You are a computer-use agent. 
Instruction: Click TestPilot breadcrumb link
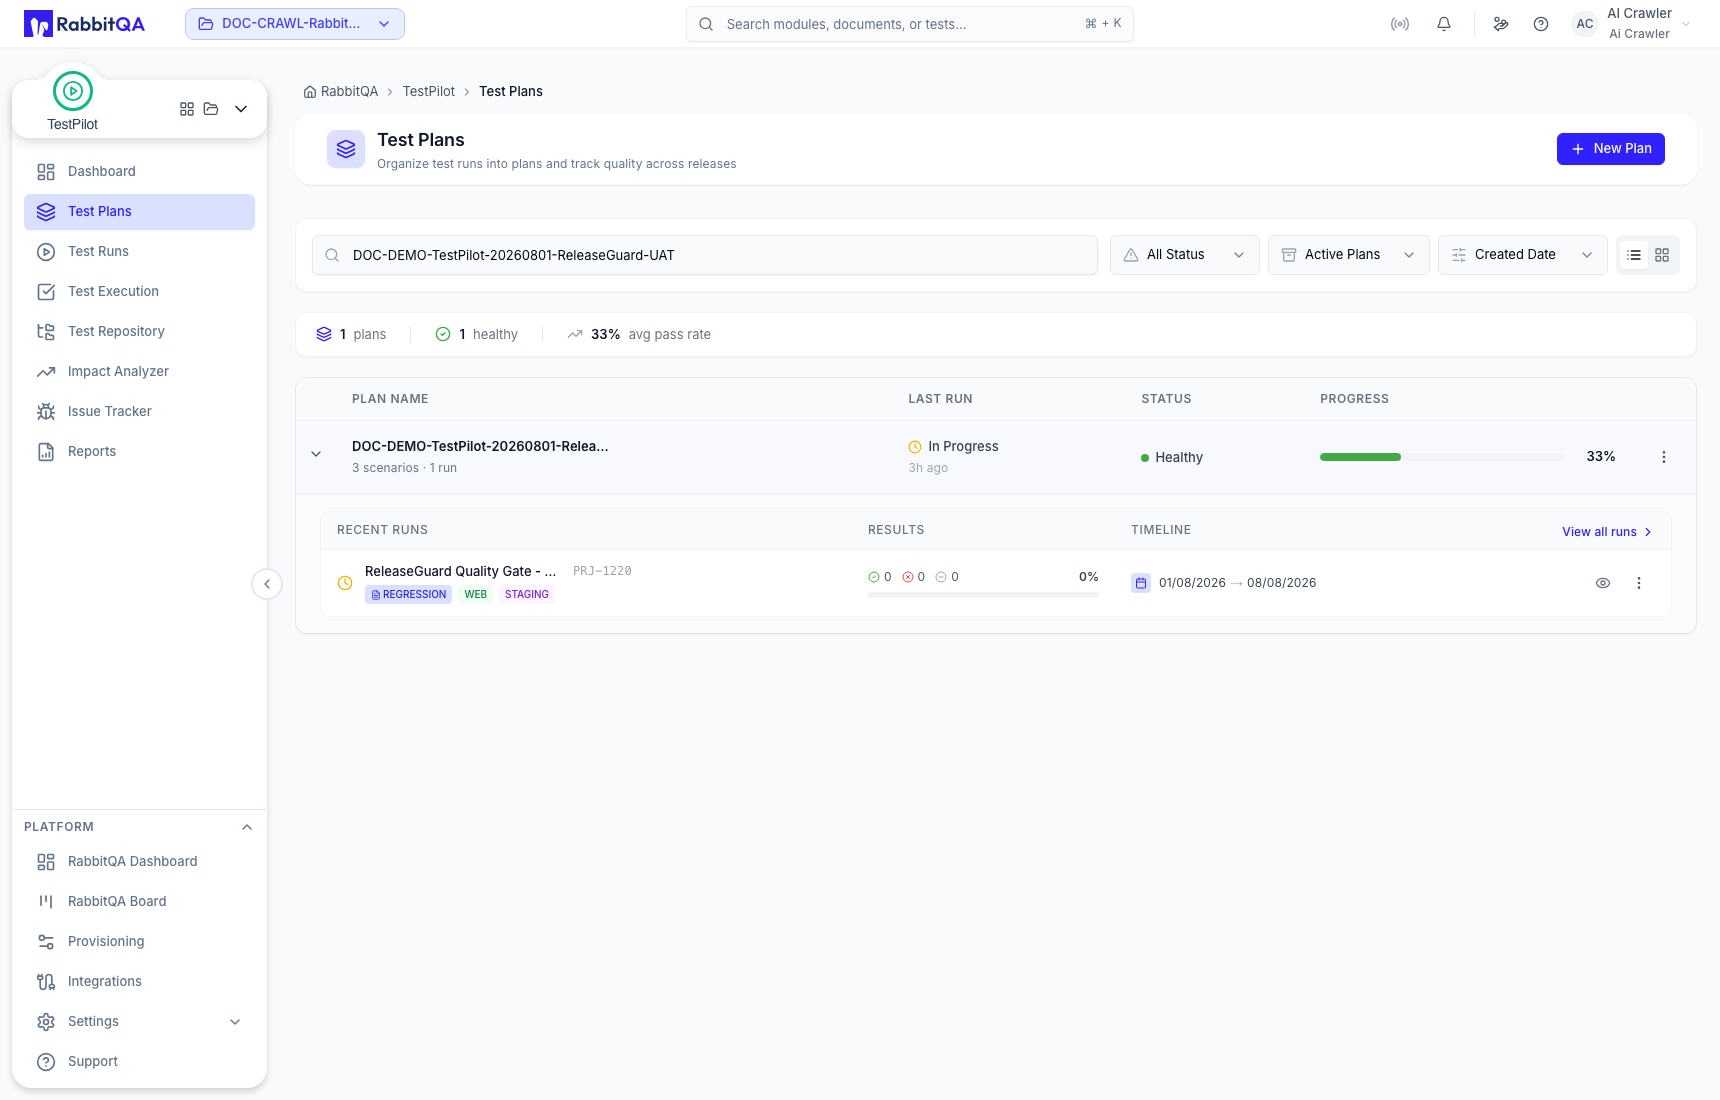(429, 92)
